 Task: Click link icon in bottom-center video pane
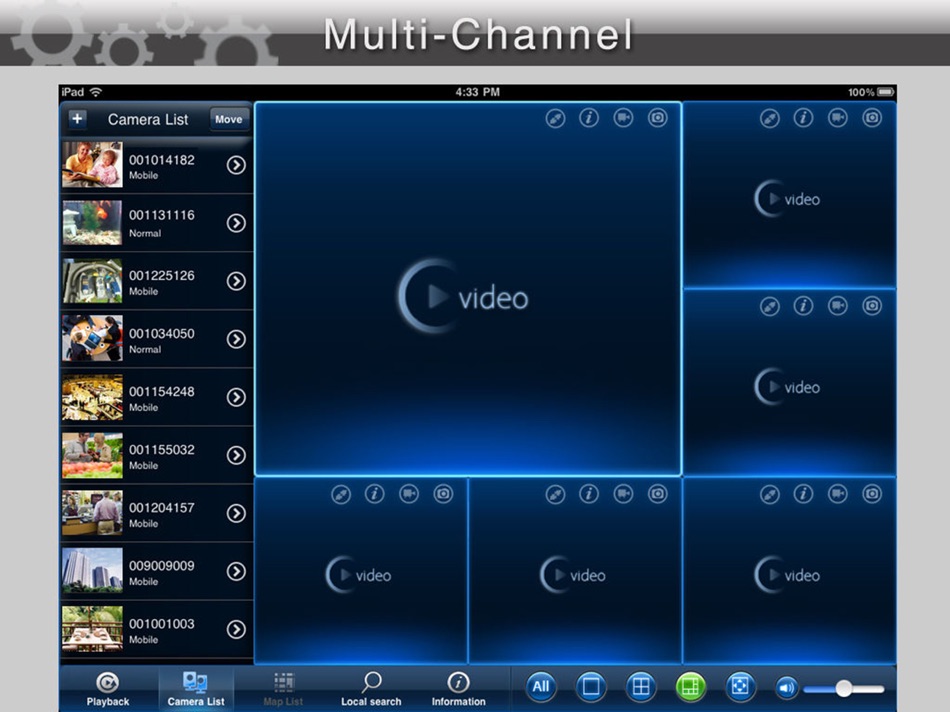555,495
